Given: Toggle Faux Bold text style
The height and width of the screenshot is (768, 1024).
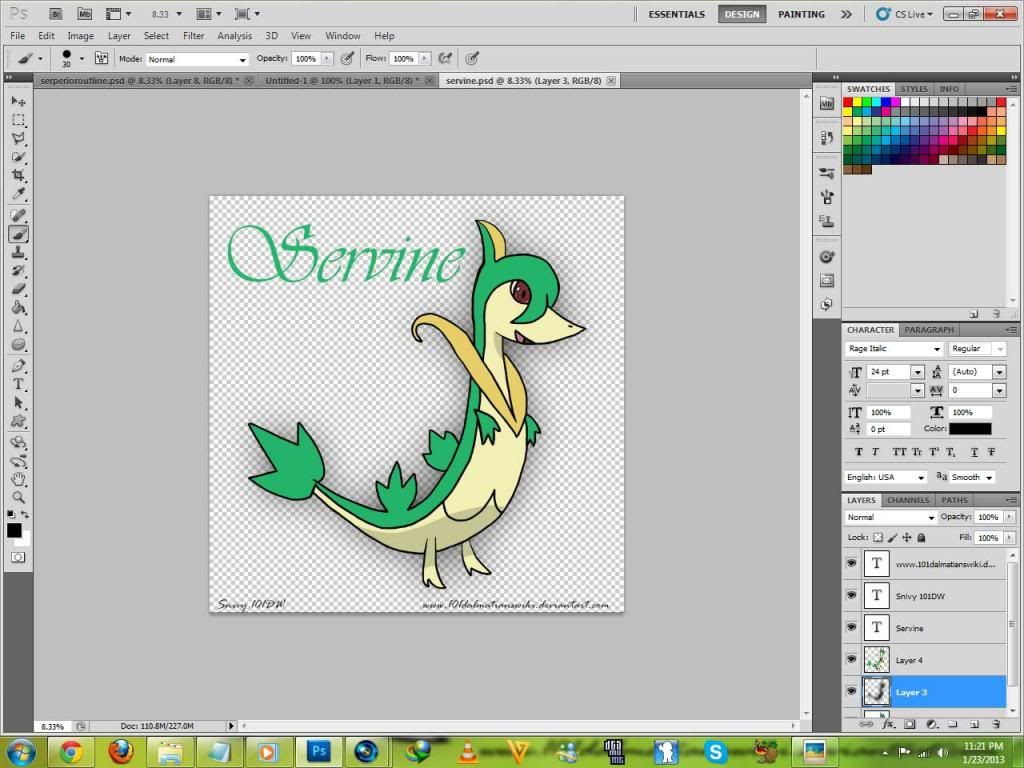Looking at the screenshot, I should 858,452.
